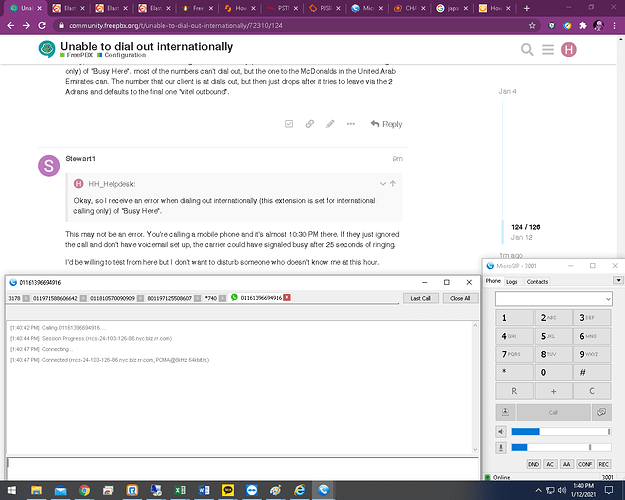Click the Reply button under the post
The image size is (625, 500).
coord(386,124)
